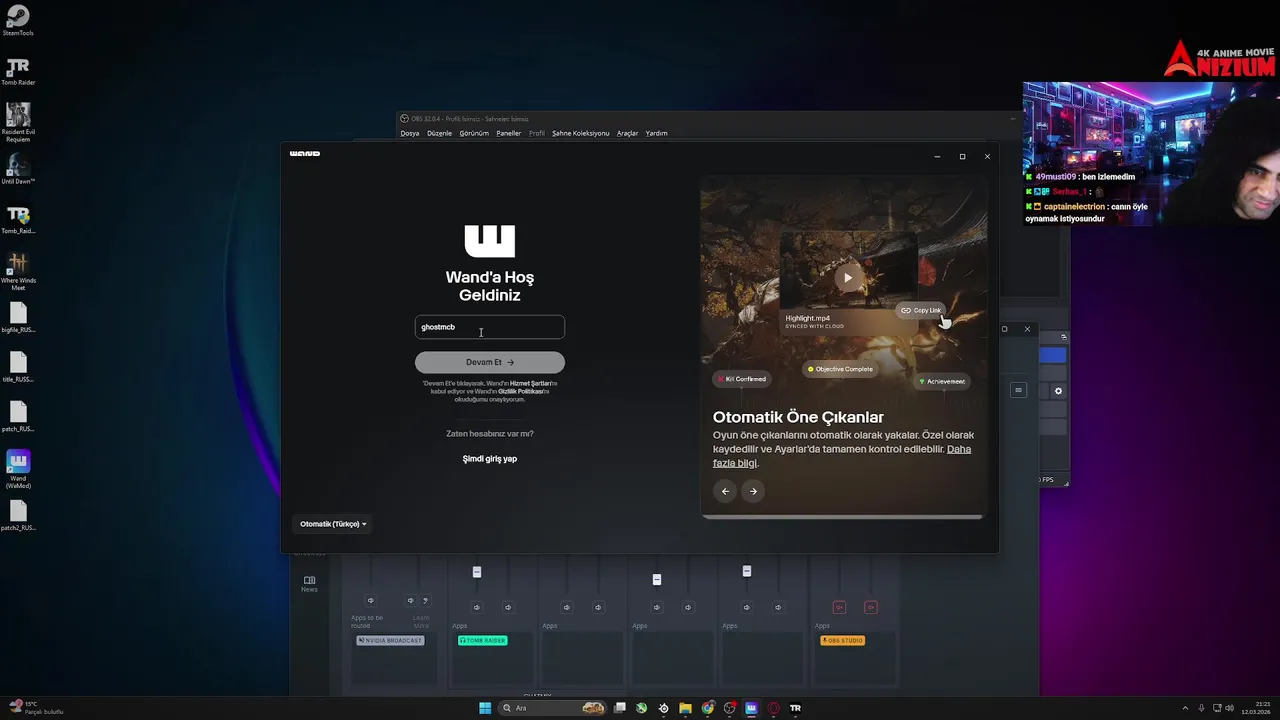Viewport: 1280px width, 720px height.
Task: Open Düzenle menu in OBS window
Action: click(x=439, y=133)
